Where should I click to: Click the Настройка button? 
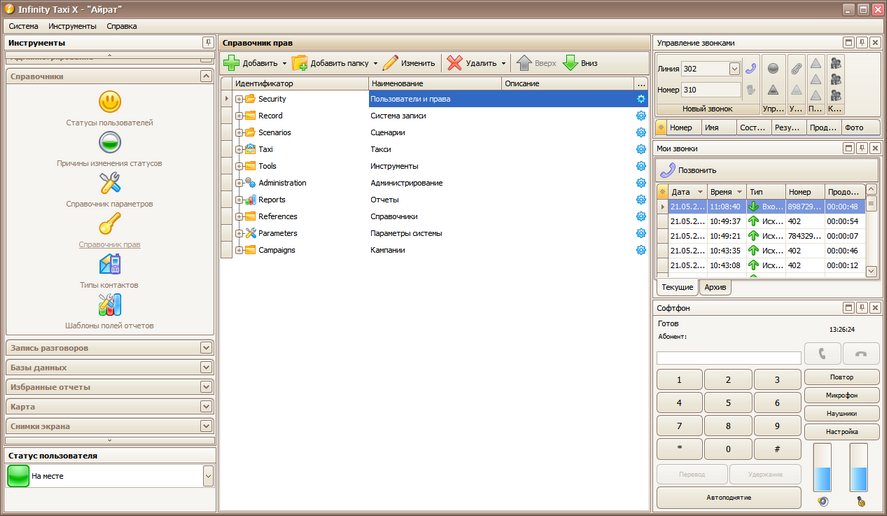point(842,431)
